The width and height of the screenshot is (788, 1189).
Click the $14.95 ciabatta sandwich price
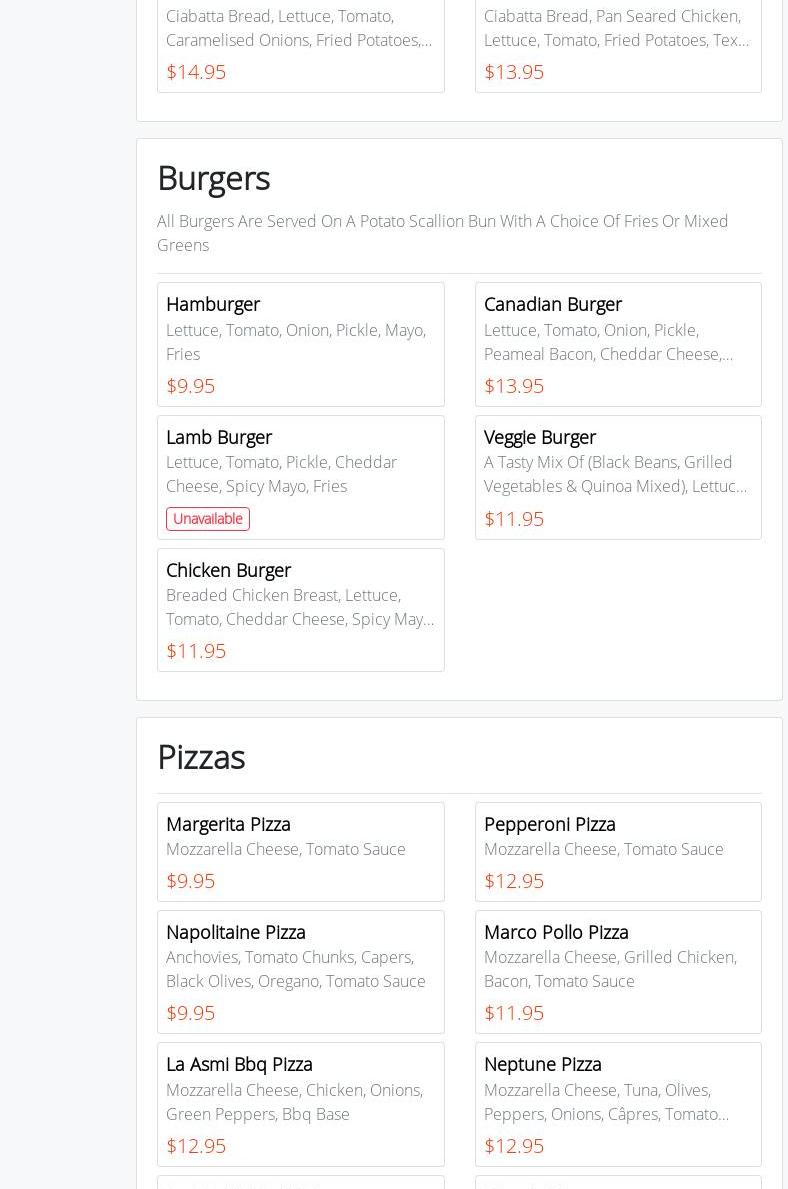[x=196, y=72]
